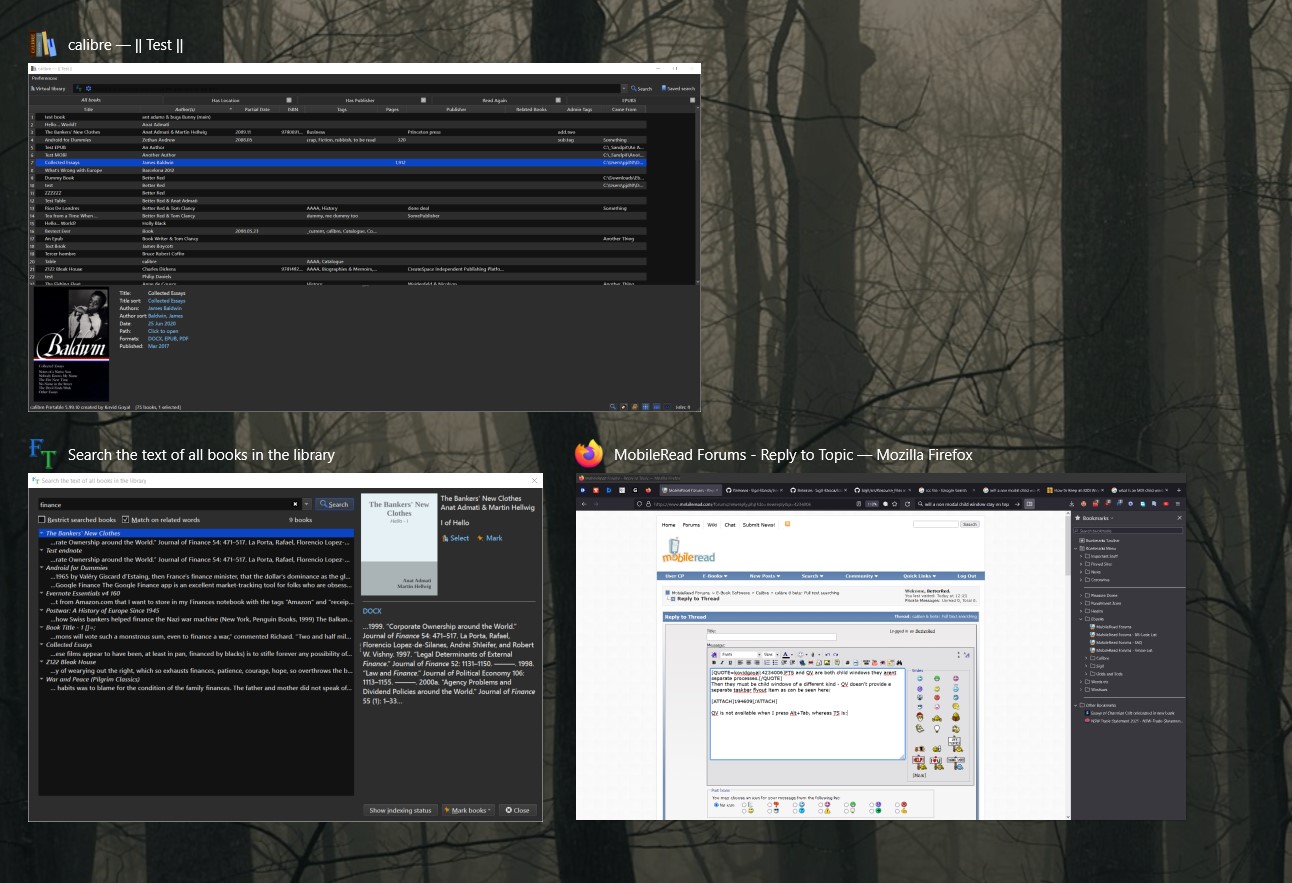Click Show indexing status
The image size is (1292, 883).
pyautogui.click(x=400, y=810)
